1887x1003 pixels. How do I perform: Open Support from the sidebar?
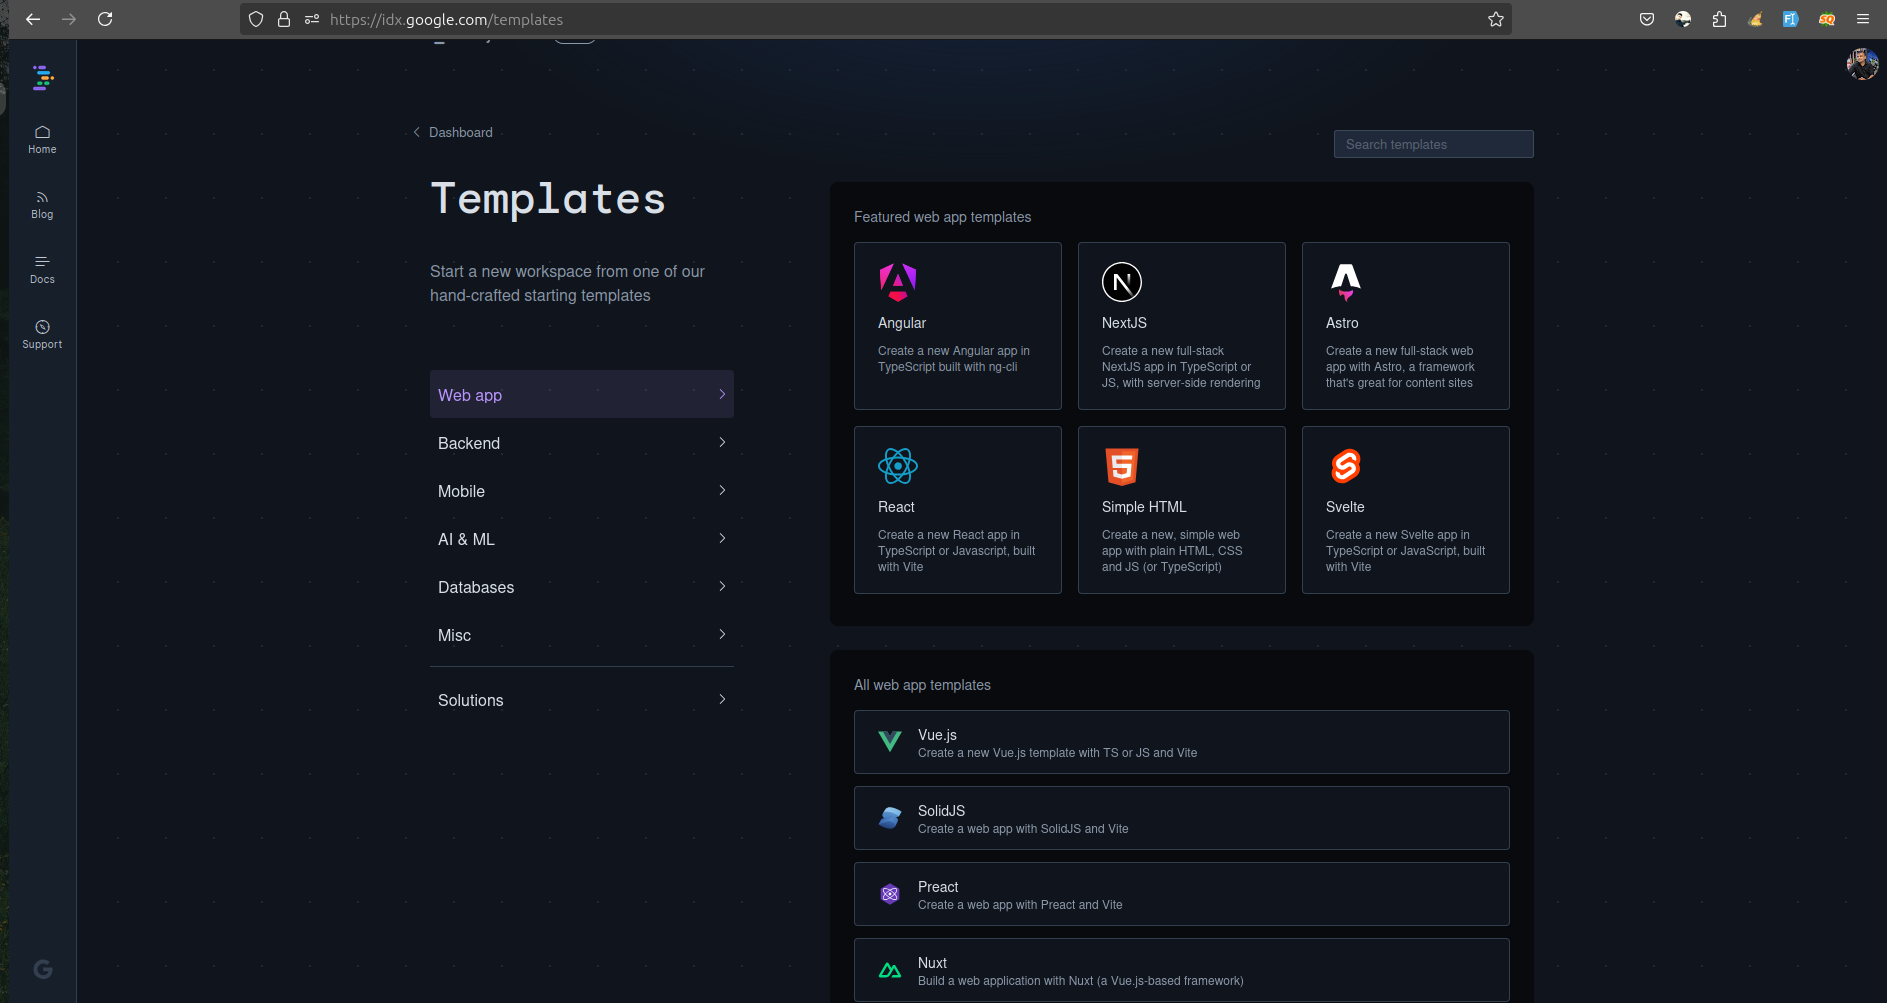click(x=42, y=335)
